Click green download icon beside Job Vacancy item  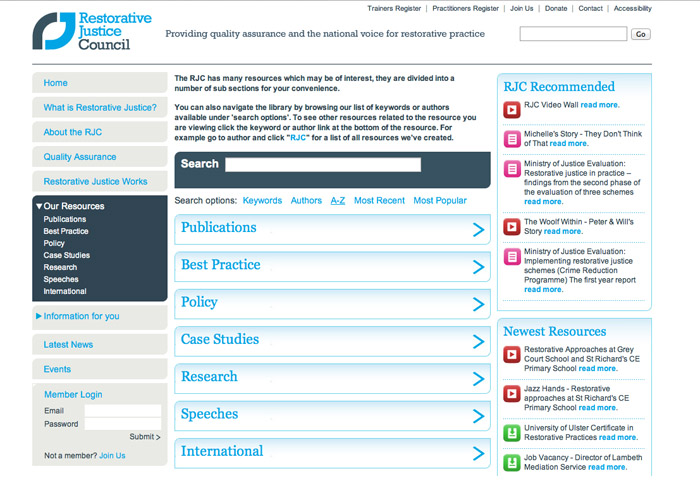coord(512,463)
